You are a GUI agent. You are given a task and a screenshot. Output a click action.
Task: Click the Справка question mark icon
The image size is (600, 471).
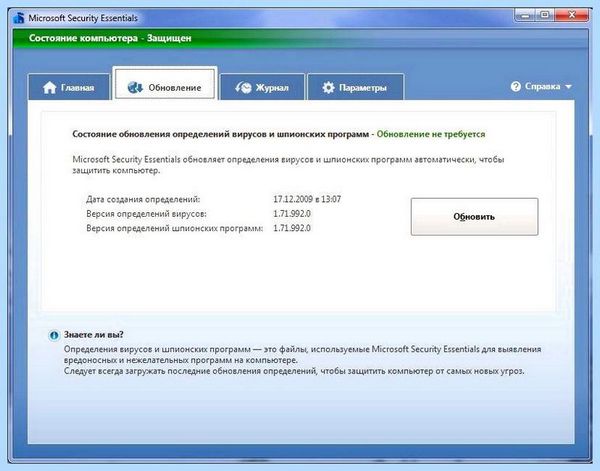pos(515,86)
